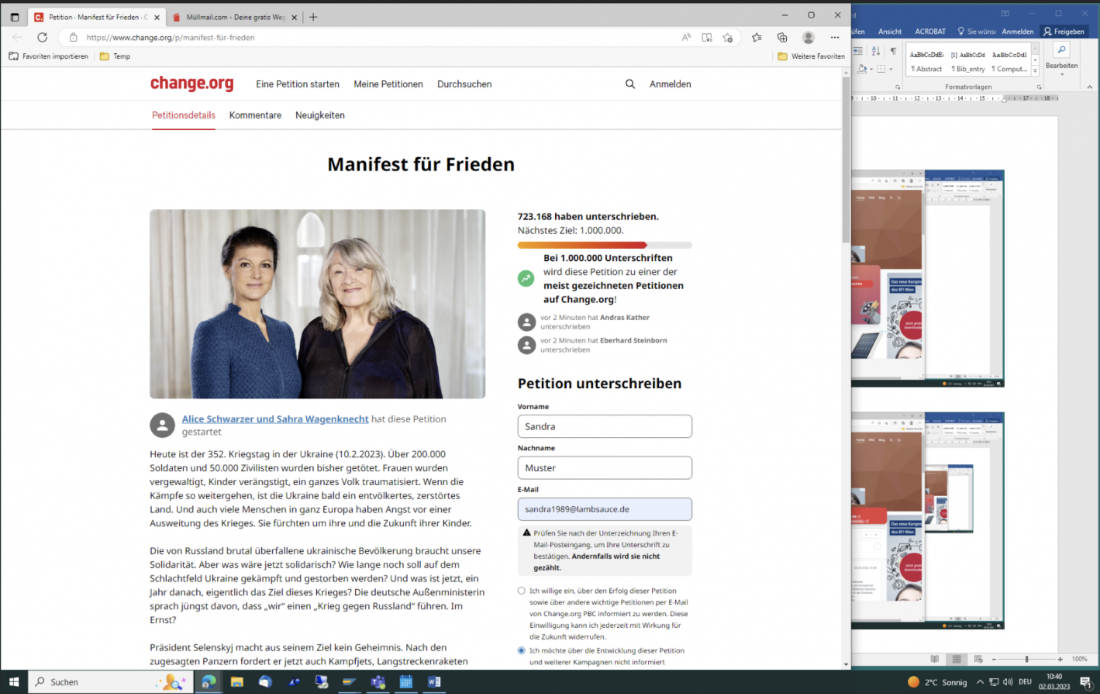Open Word from the Windows taskbar

(434, 682)
